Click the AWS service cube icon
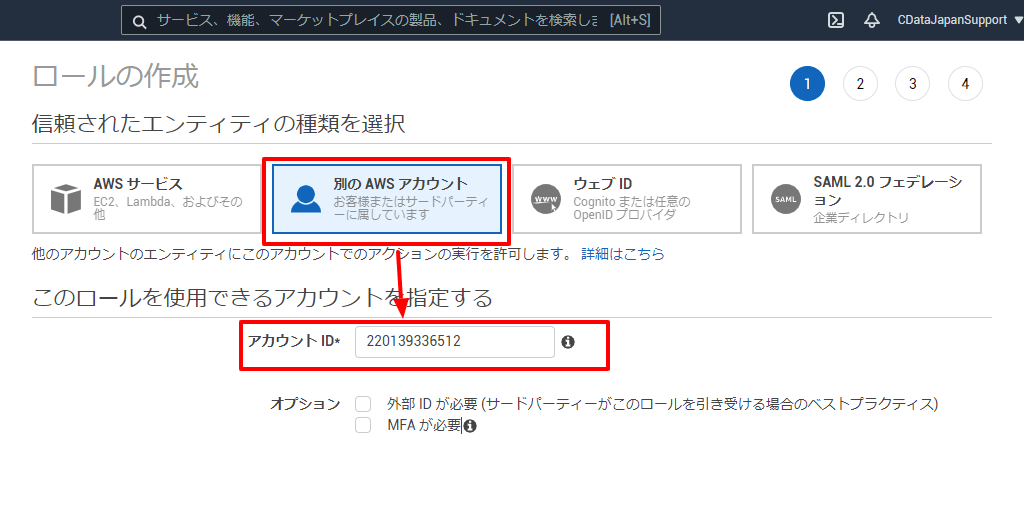This screenshot has height=528, width=1024. point(66,199)
